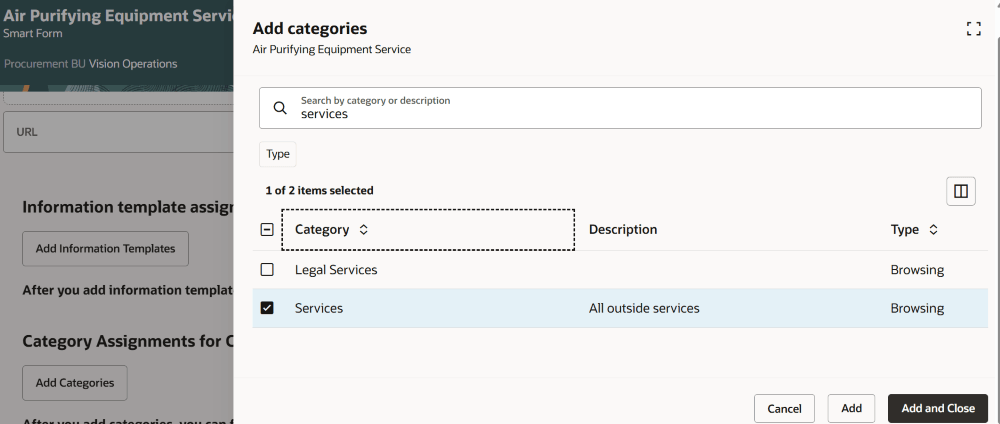The height and width of the screenshot is (424, 1000).
Task: Click Procurement BU Vision Operations text
Action: pos(91,64)
